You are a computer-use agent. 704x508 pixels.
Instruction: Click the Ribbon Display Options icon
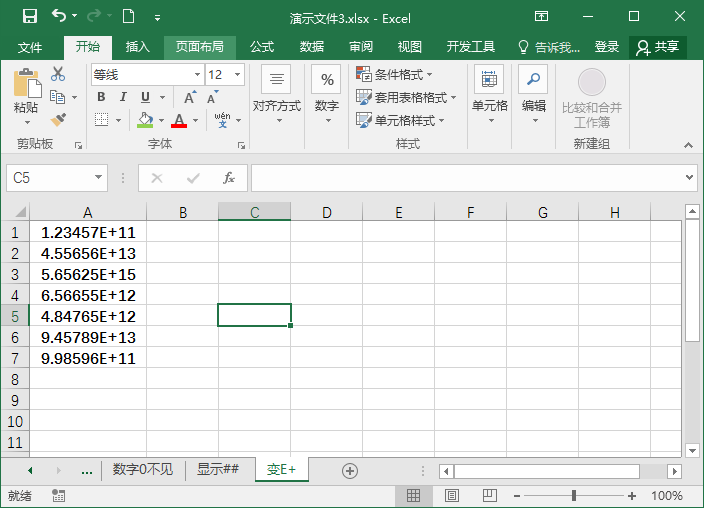click(x=541, y=17)
